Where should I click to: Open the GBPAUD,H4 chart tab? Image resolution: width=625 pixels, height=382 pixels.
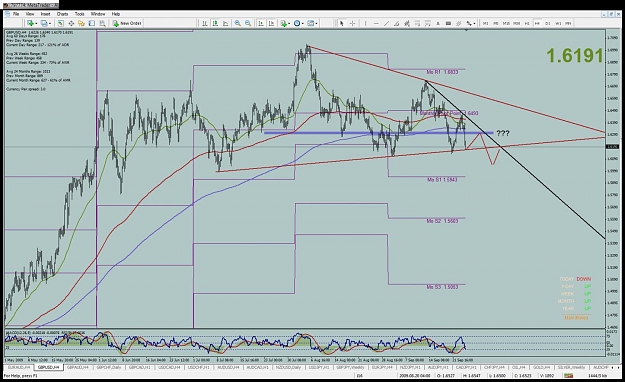(x=78, y=367)
